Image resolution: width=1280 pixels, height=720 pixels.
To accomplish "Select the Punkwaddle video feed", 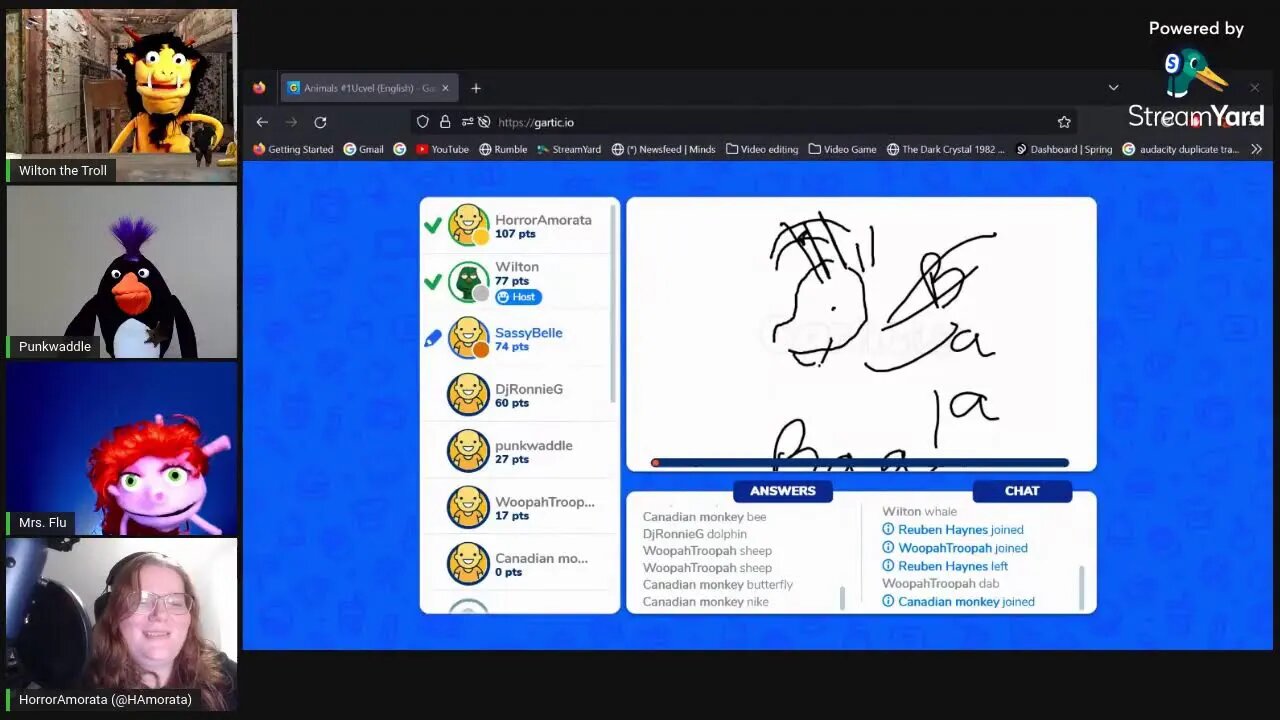I will pos(121,272).
